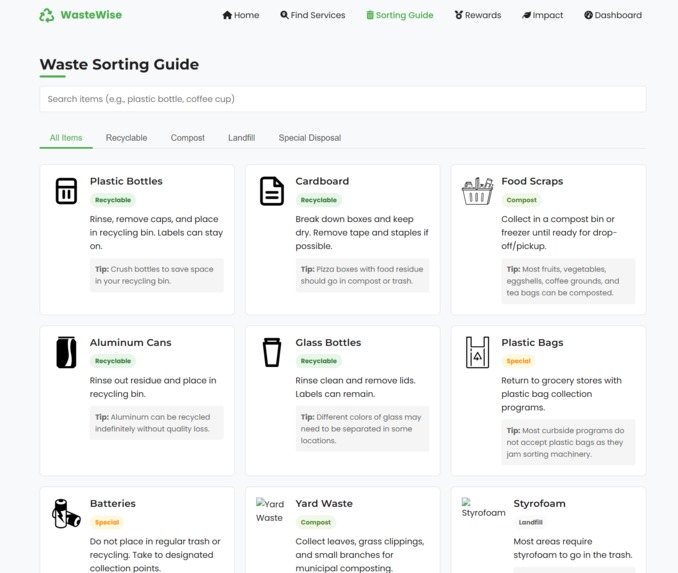Open the Dashboard nav link
This screenshot has width=678, height=573.
(613, 15)
